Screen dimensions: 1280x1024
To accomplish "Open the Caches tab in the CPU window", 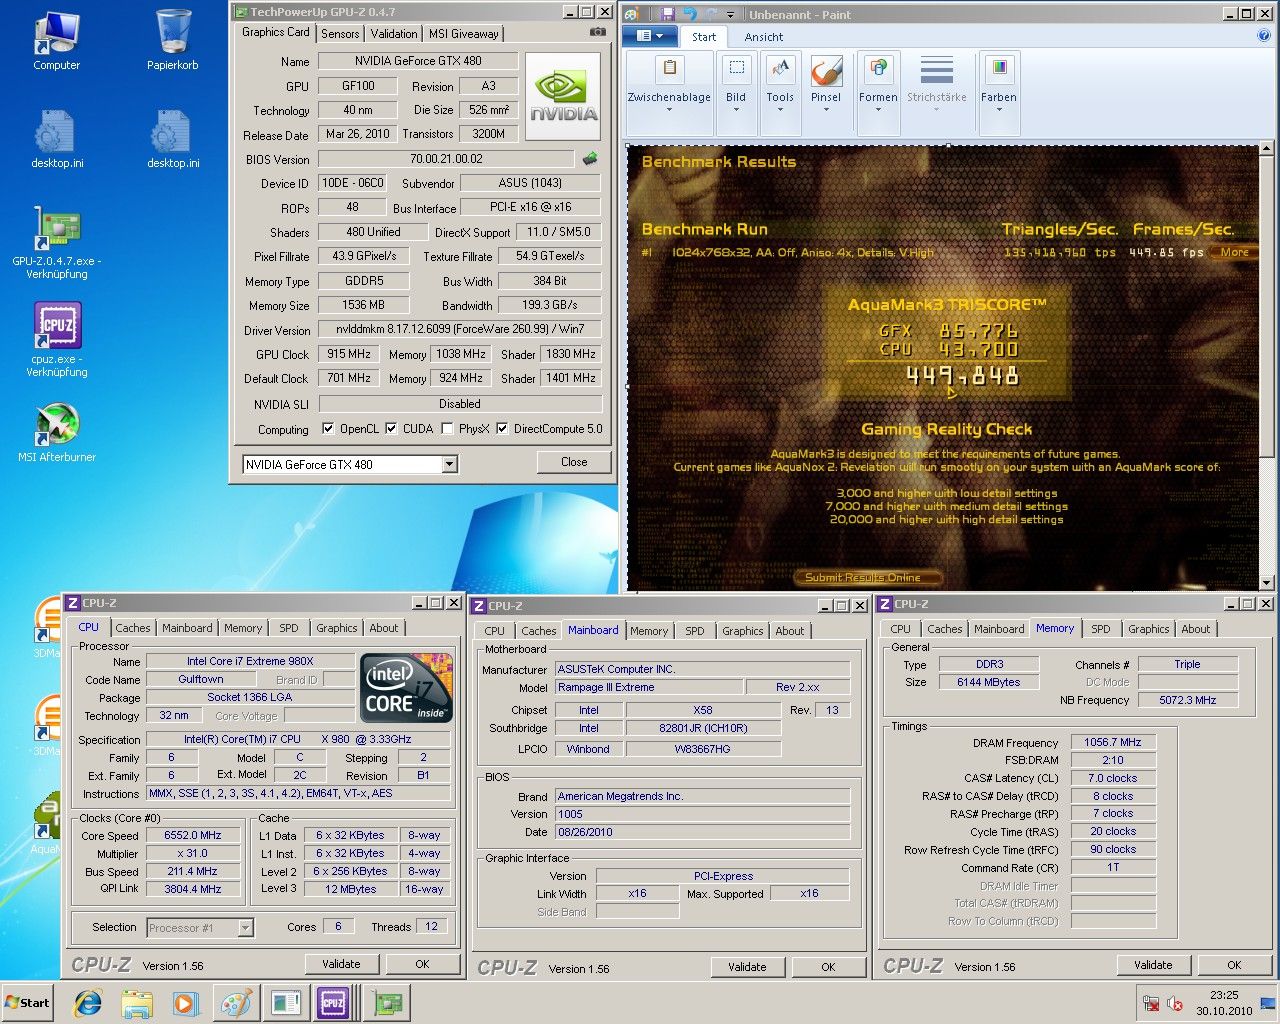I will pos(132,628).
